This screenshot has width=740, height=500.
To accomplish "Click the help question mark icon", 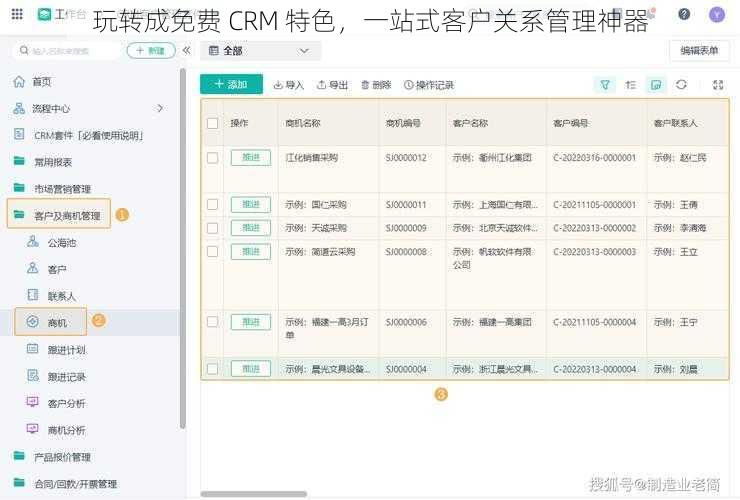I will (x=684, y=14).
